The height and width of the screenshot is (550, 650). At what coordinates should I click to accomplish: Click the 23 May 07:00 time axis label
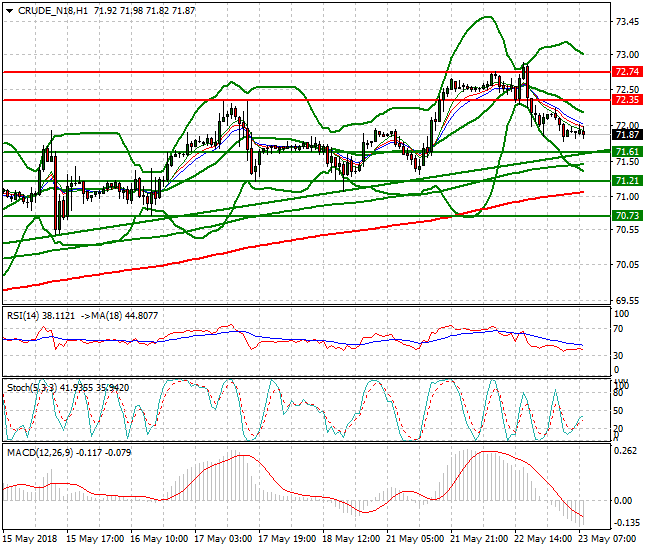click(607, 539)
